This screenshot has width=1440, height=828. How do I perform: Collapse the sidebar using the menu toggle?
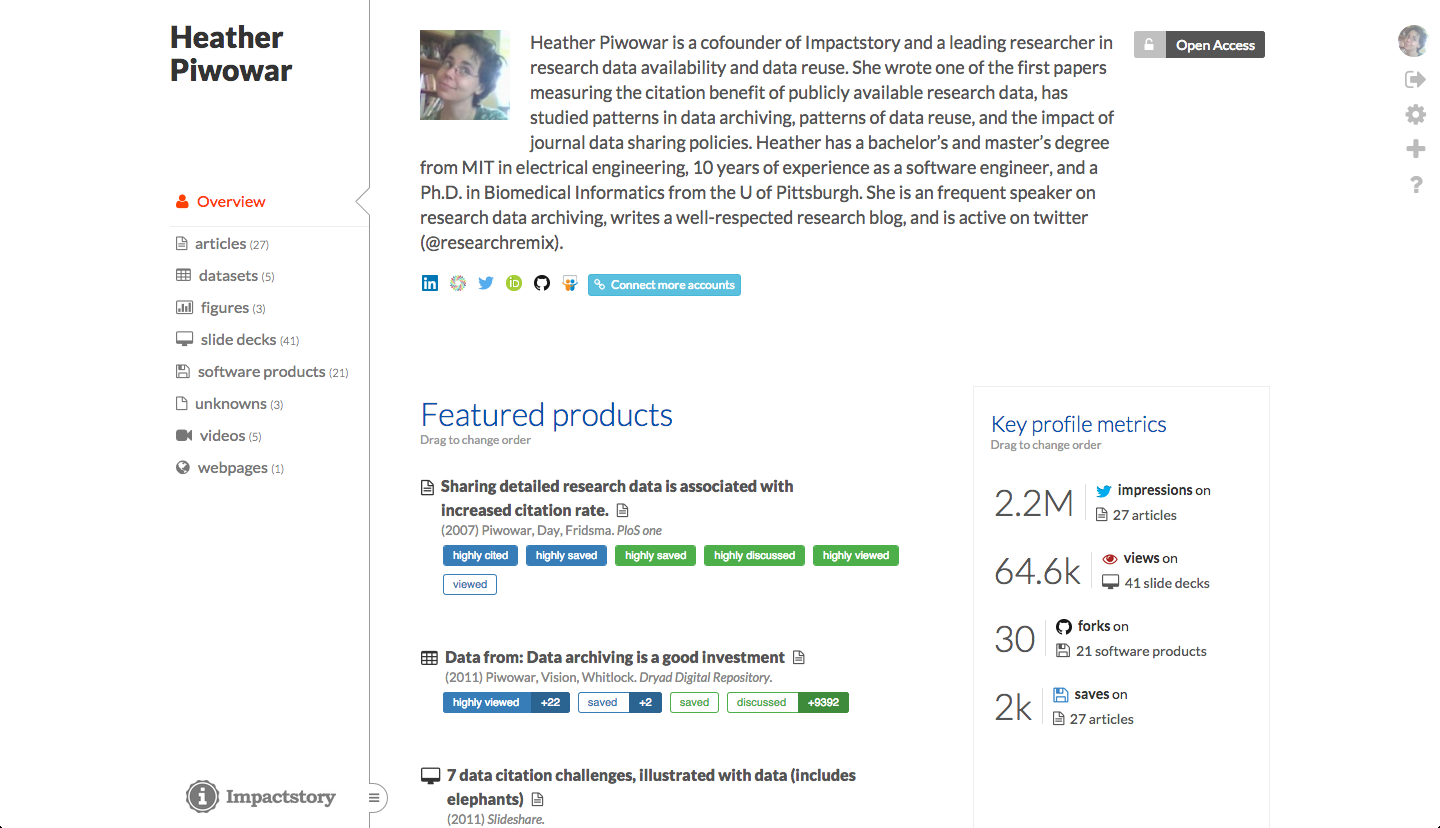click(374, 798)
